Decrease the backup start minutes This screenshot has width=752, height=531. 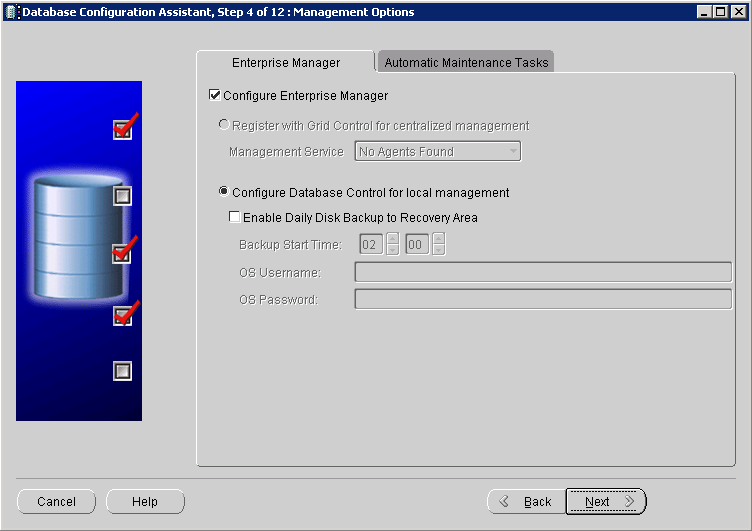point(438,250)
